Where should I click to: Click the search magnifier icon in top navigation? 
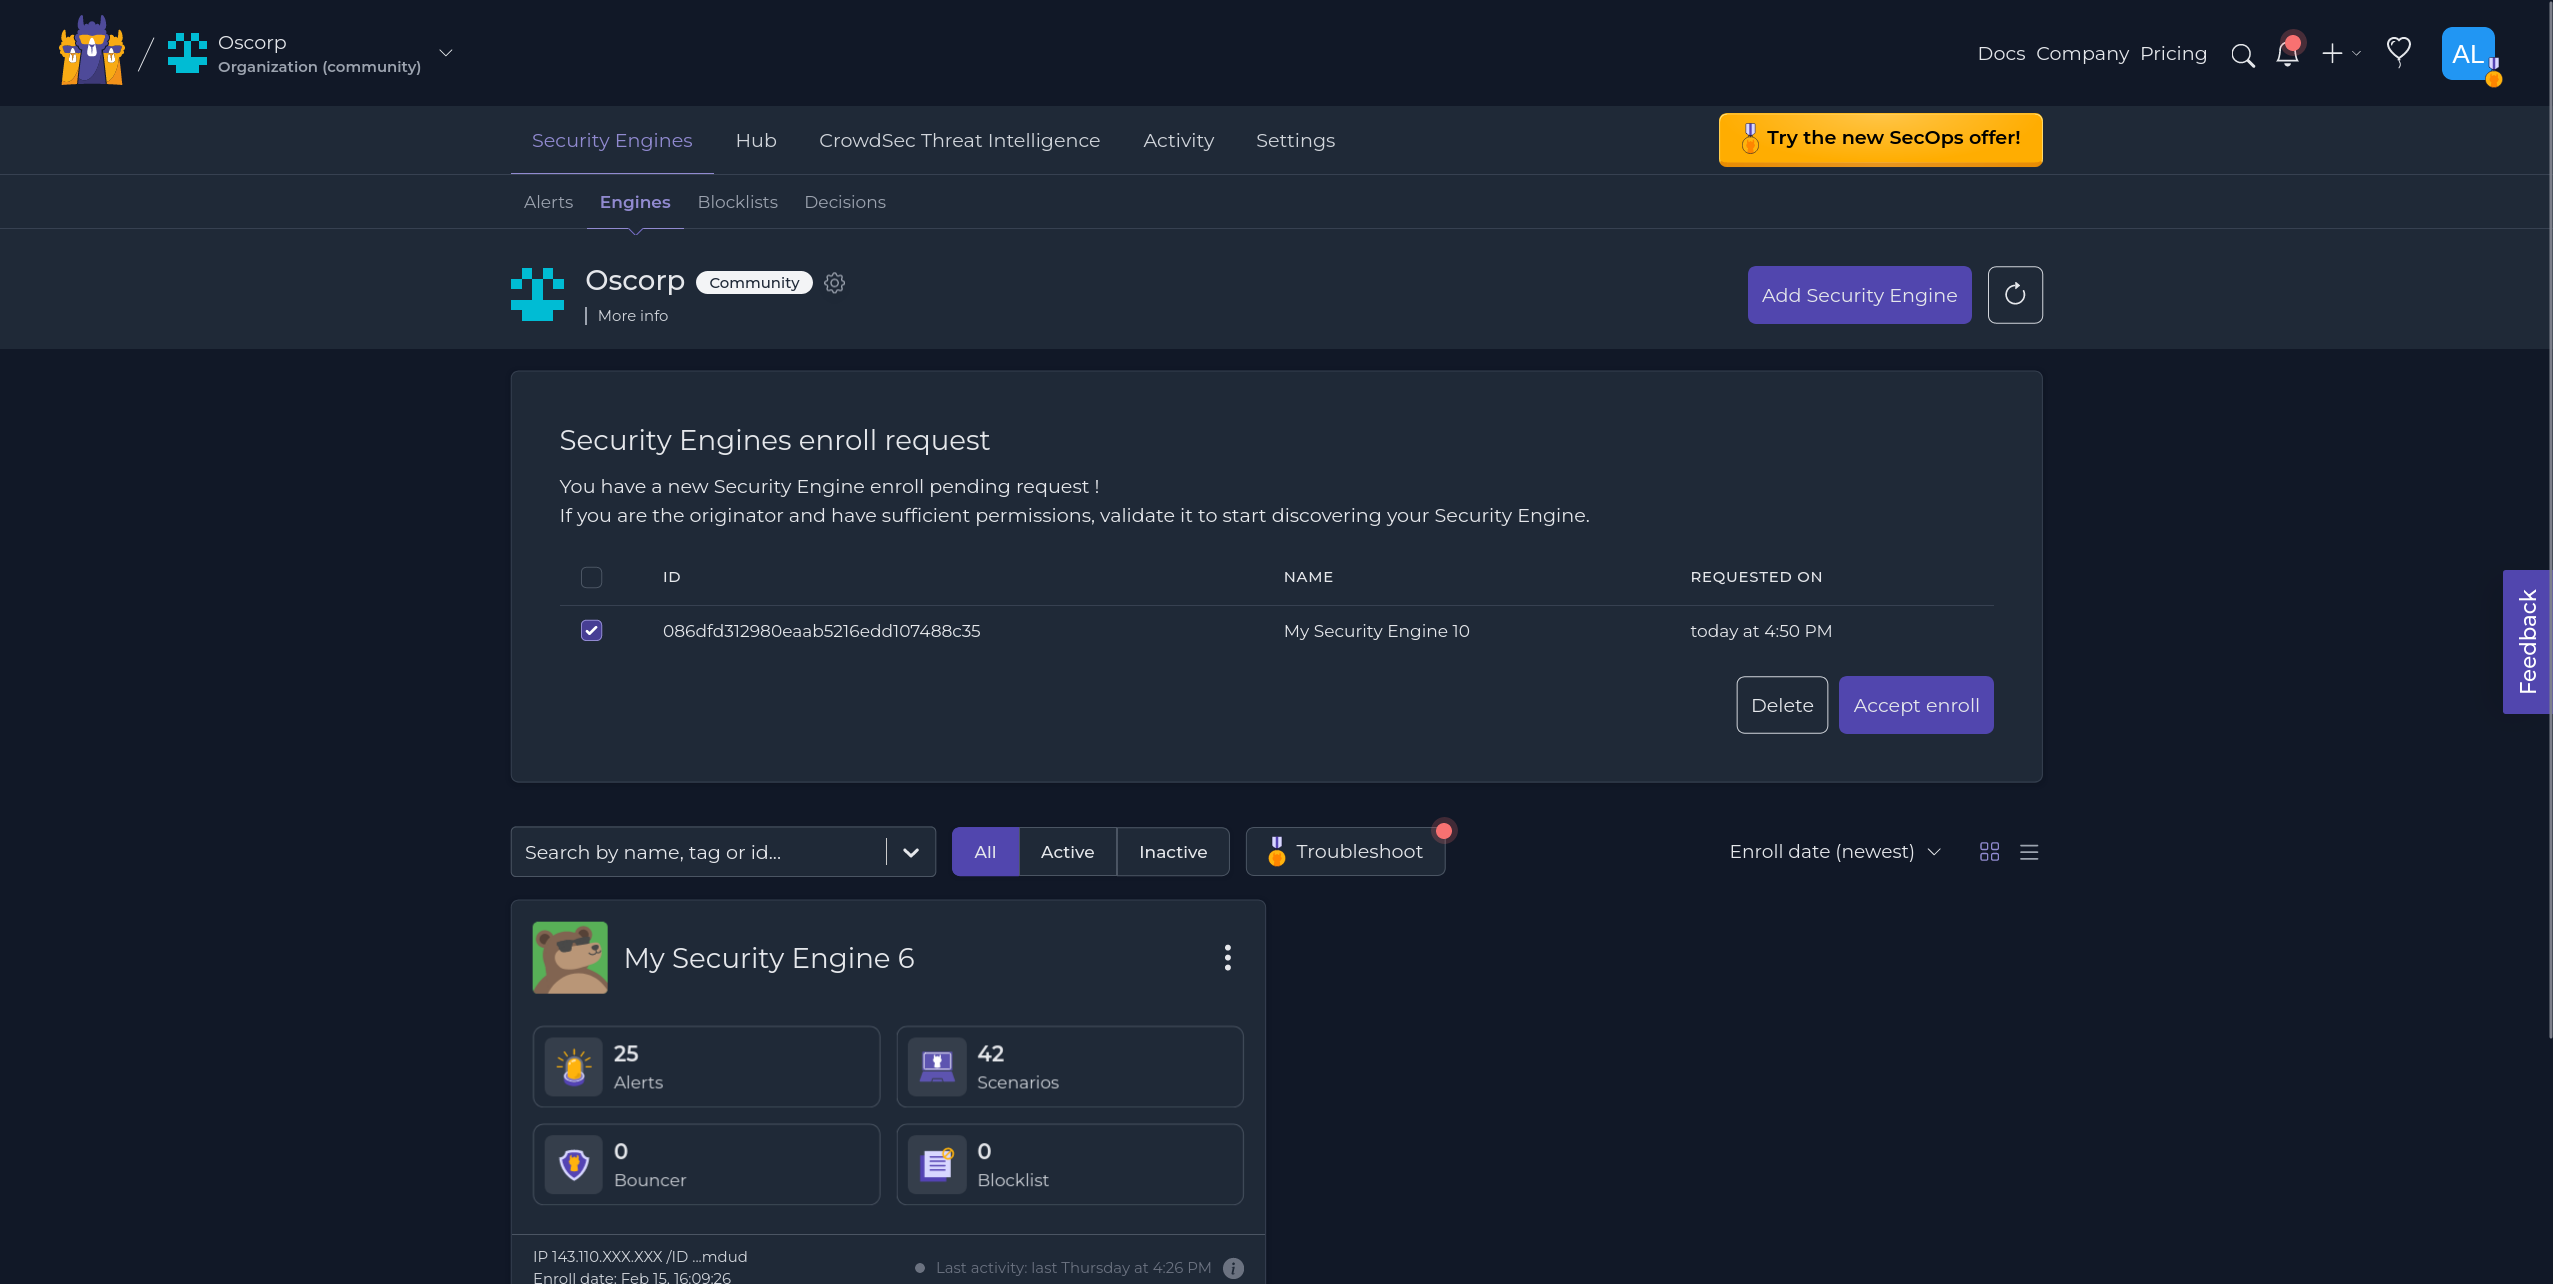[x=2243, y=54]
